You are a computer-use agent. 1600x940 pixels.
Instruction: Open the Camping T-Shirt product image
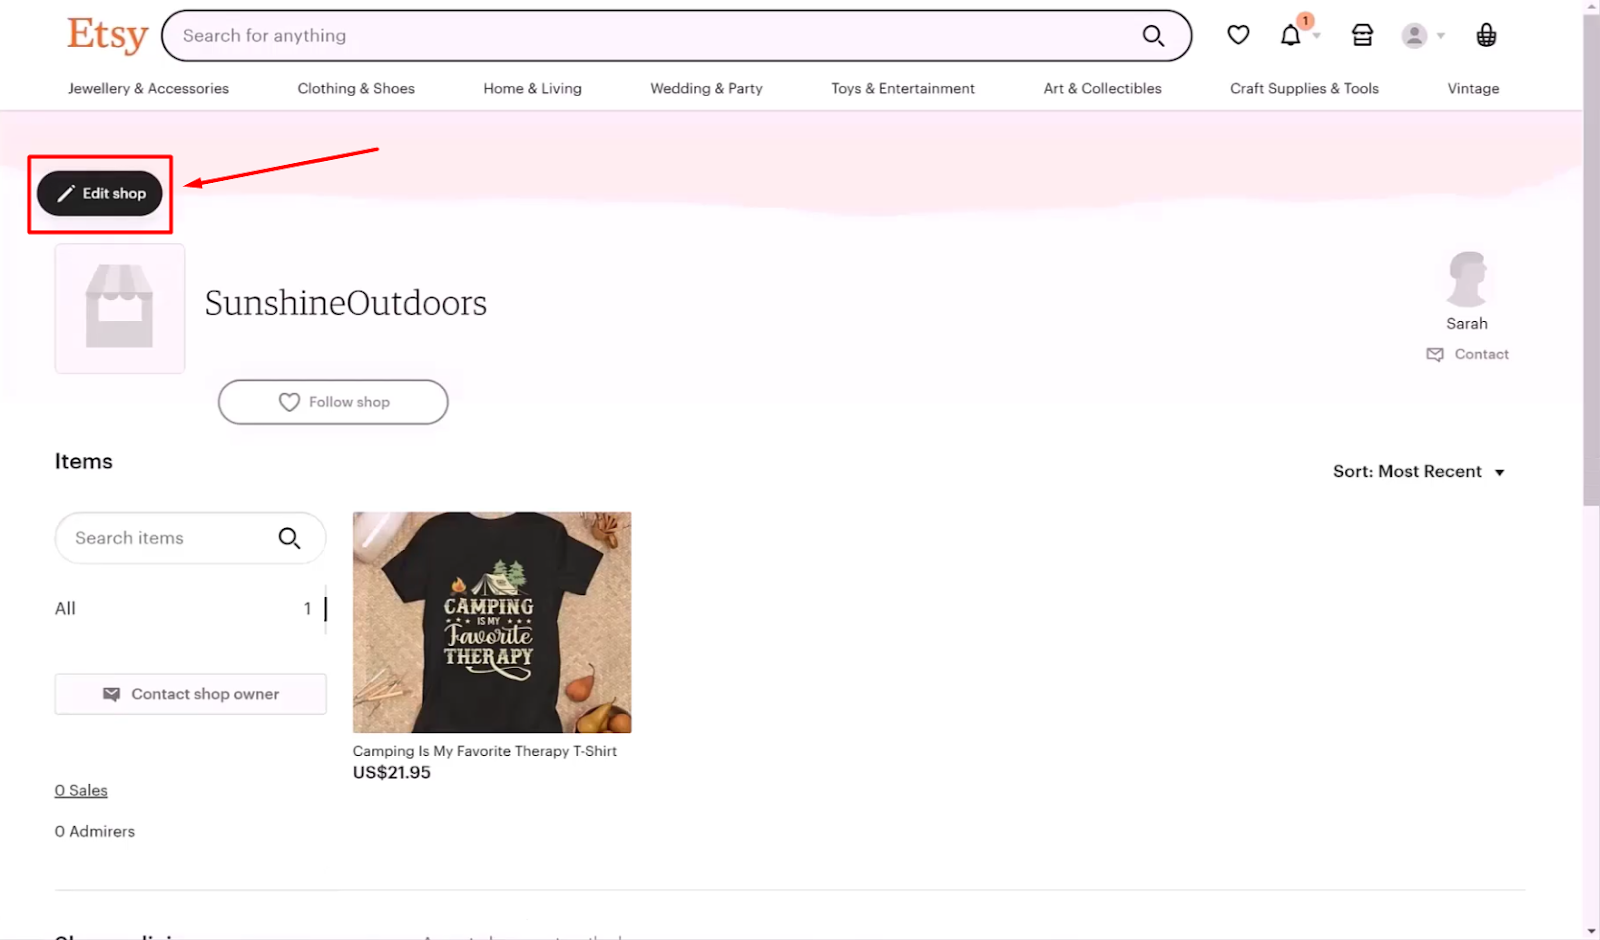click(x=492, y=622)
